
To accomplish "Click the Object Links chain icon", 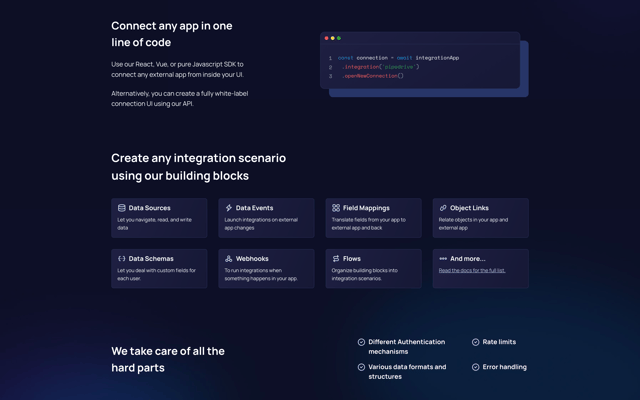I will [443, 208].
